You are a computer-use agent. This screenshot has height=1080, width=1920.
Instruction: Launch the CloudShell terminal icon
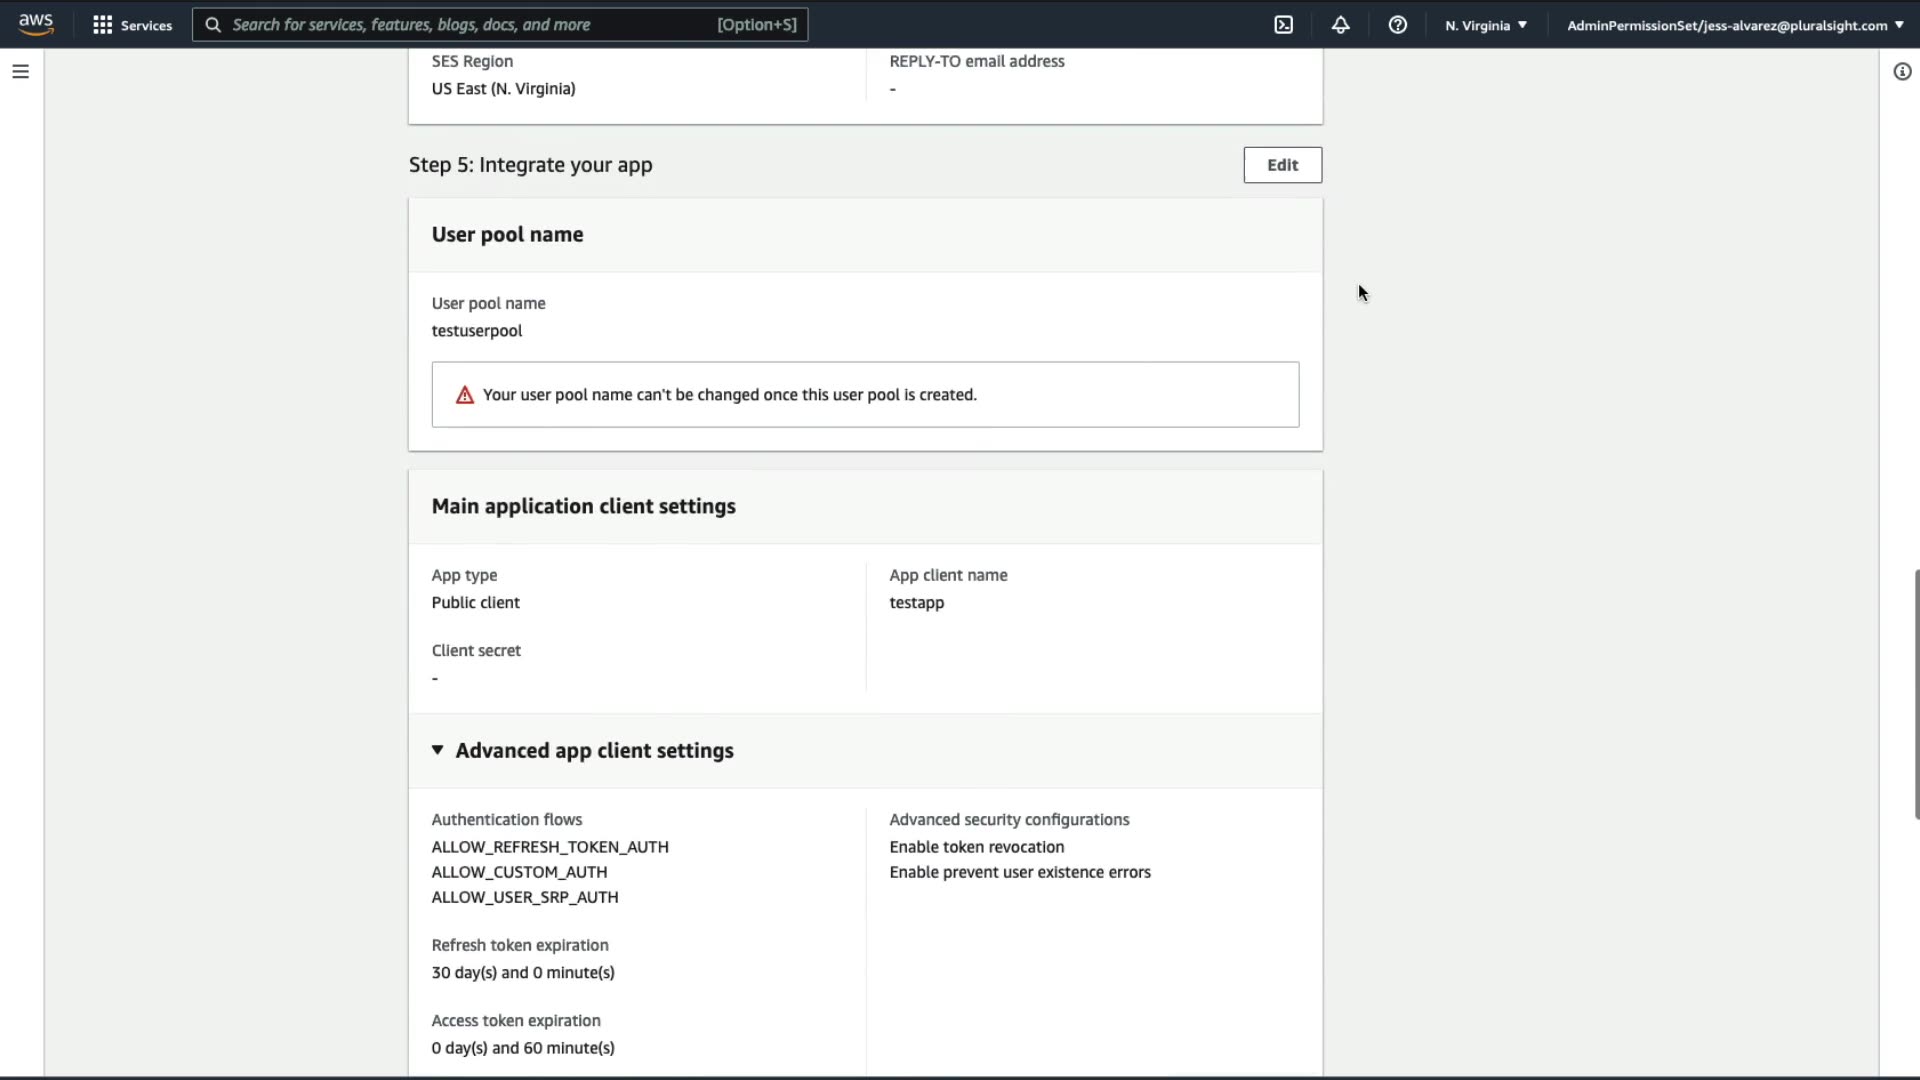(x=1284, y=25)
